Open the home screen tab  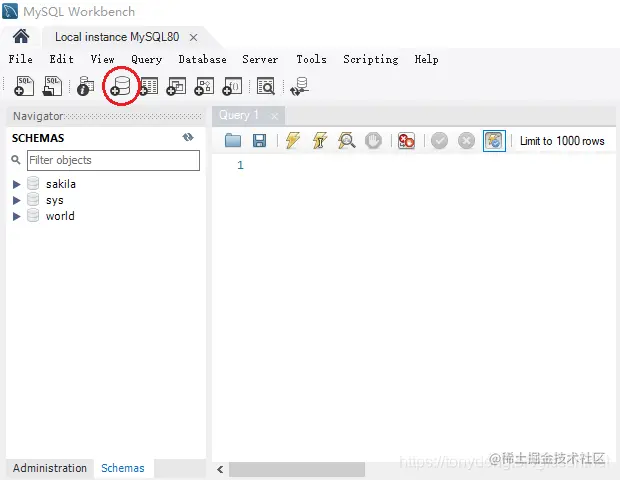tap(21, 37)
